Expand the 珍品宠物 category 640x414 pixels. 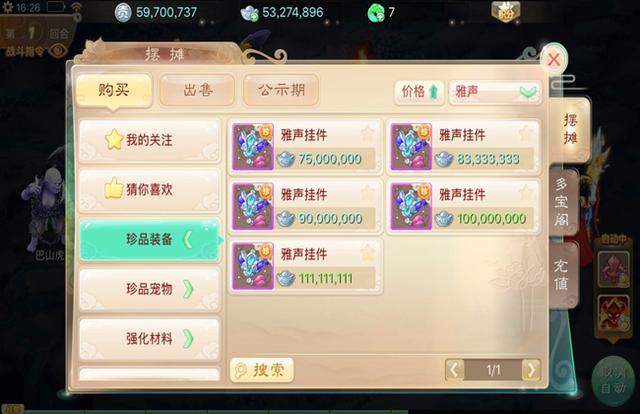(x=150, y=289)
